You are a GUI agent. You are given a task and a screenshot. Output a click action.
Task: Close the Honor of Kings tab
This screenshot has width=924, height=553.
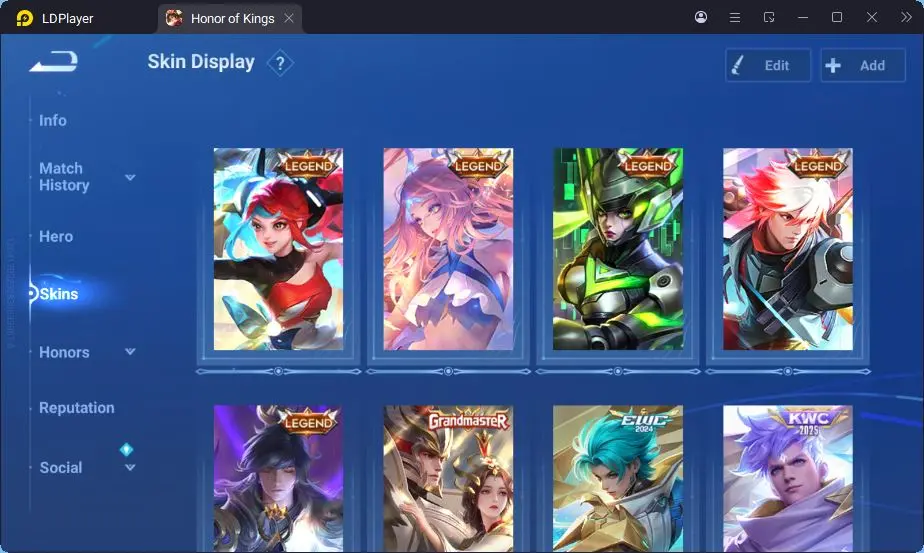point(289,18)
